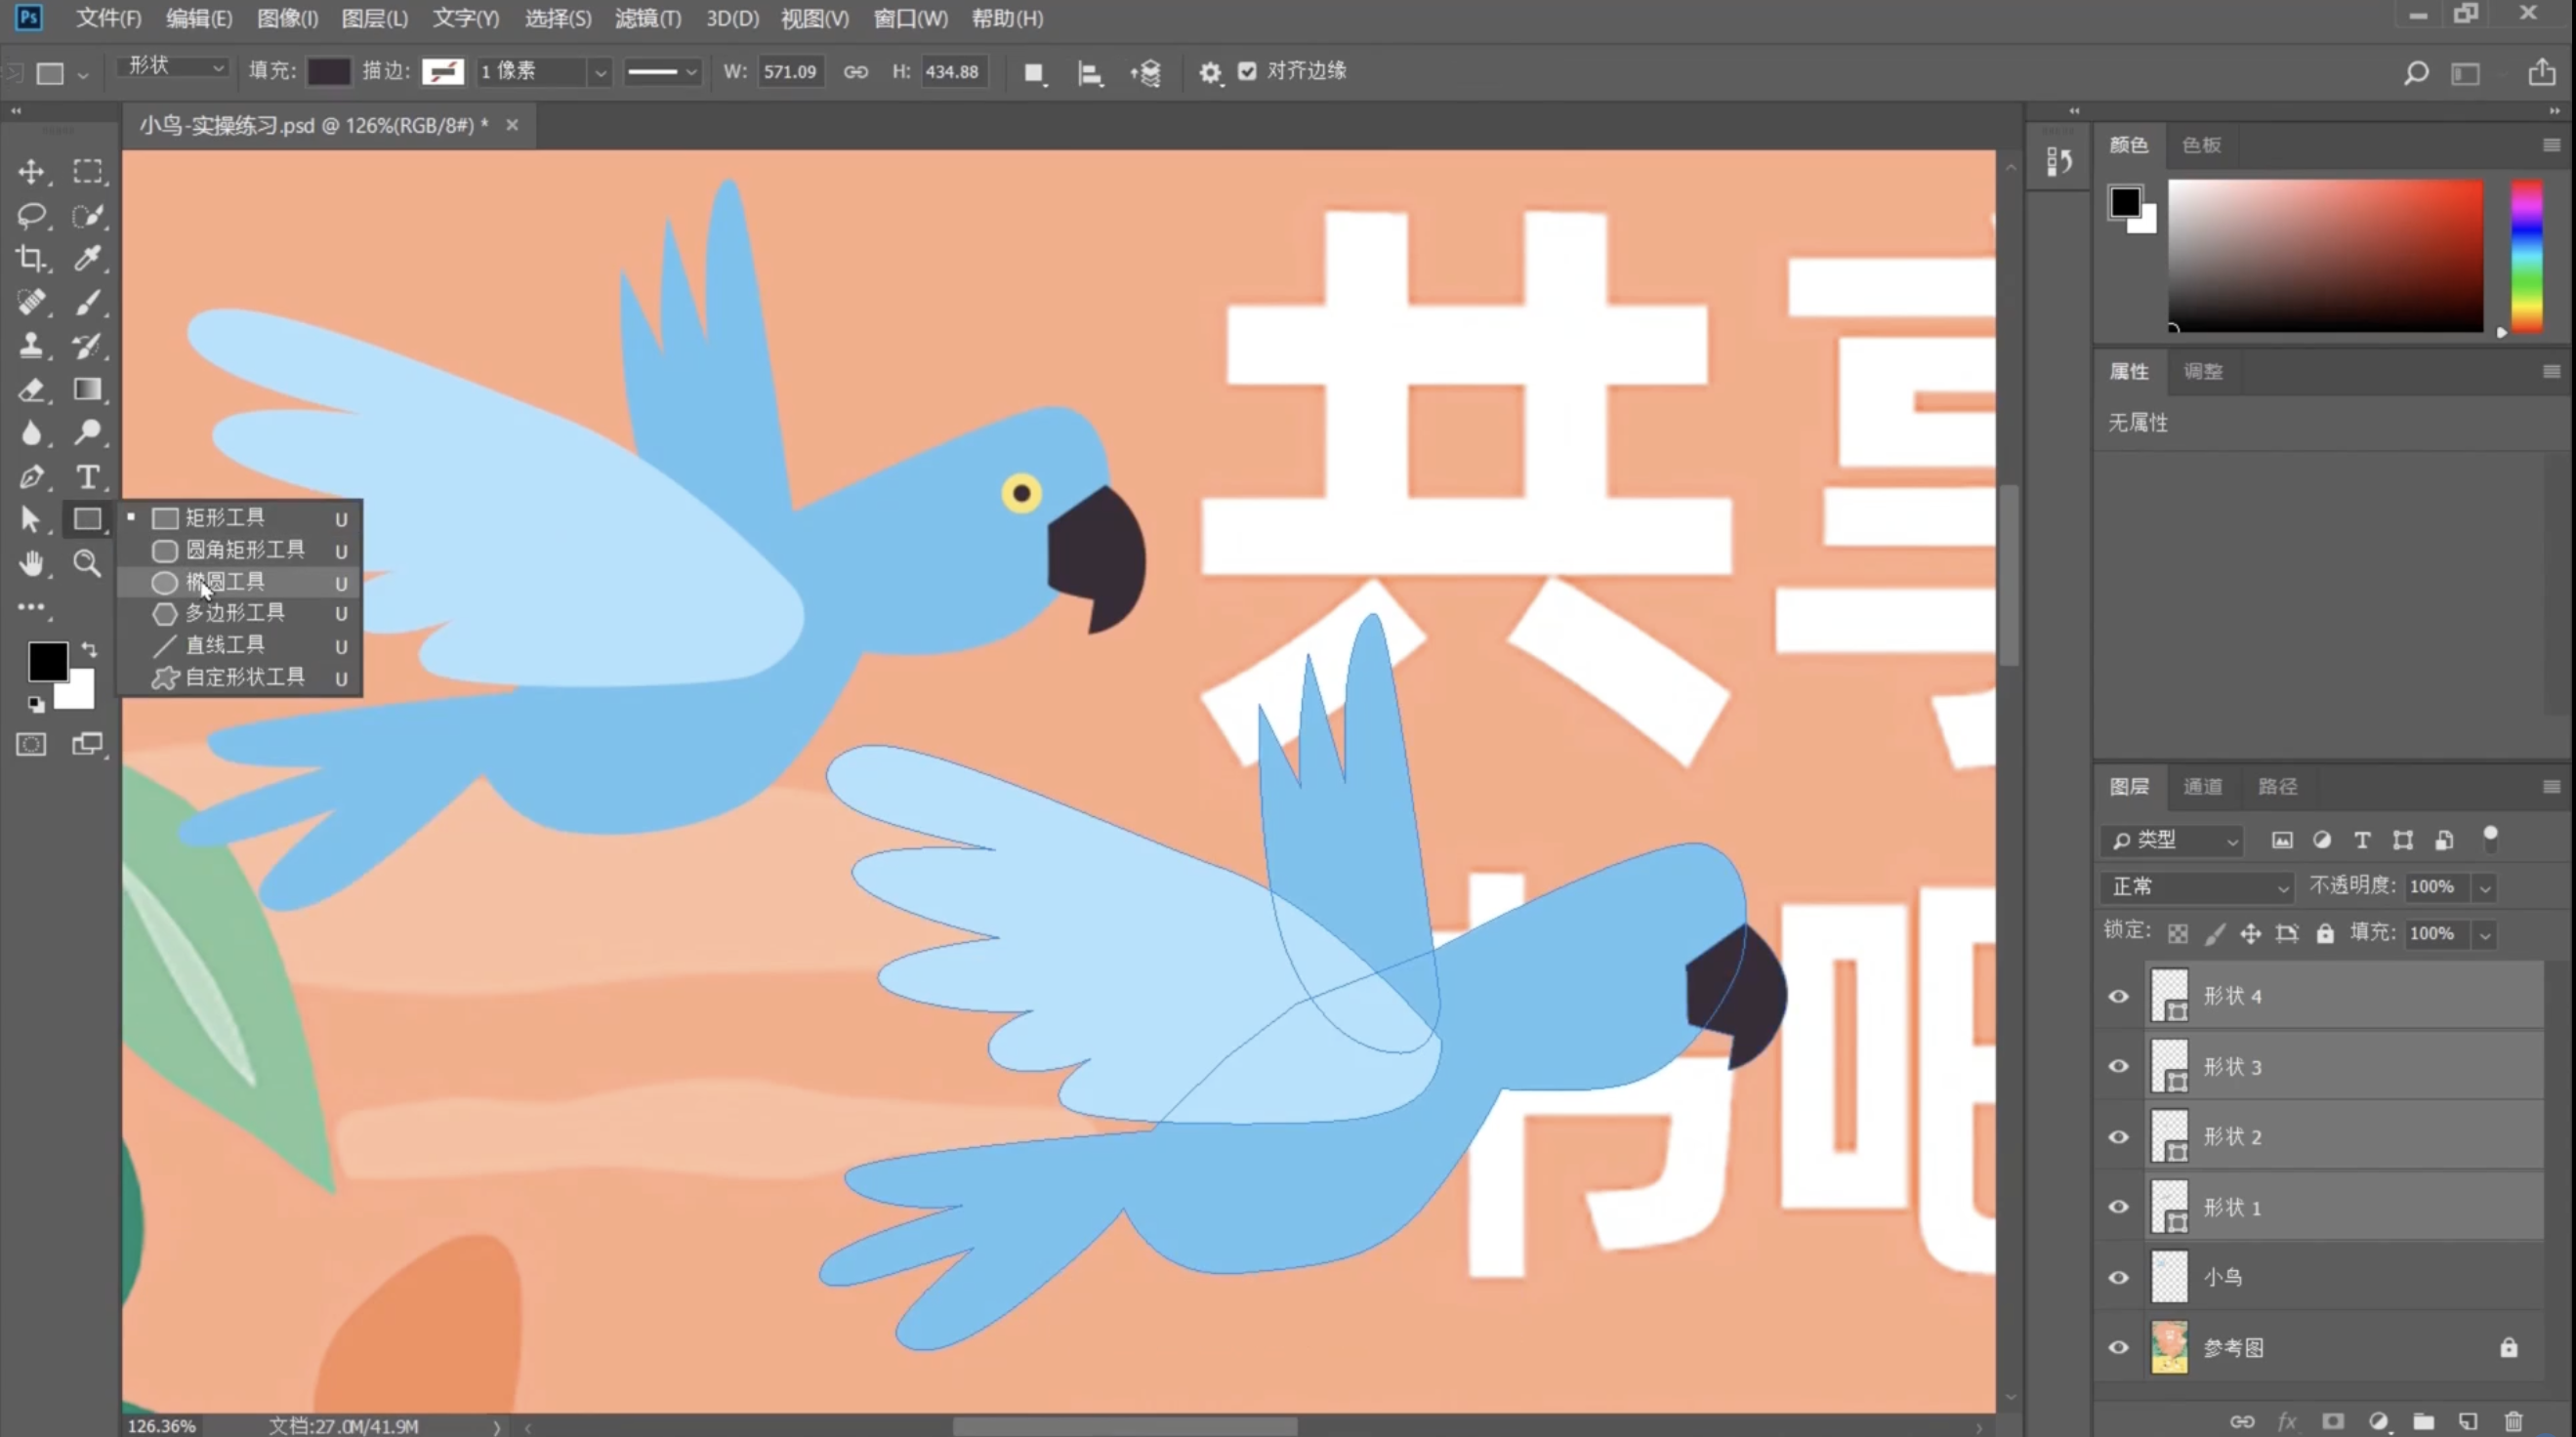Select the Zoom tool in toolbox
The height and width of the screenshot is (1437, 2576).
pos(88,564)
